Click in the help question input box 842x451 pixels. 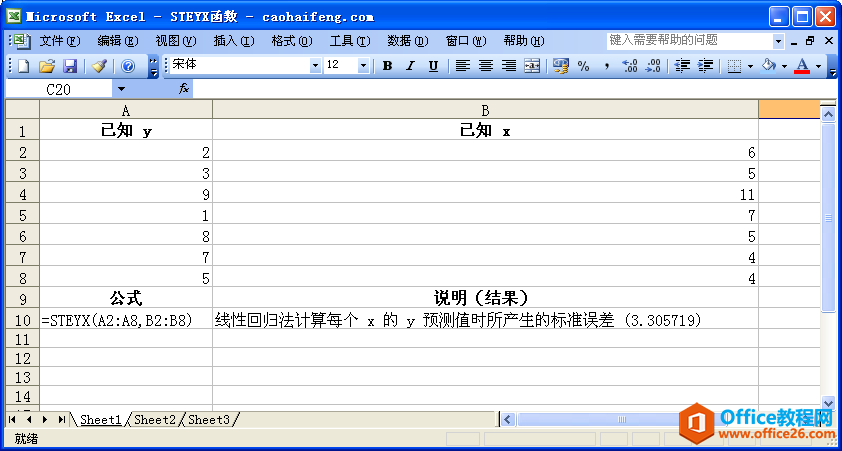pyautogui.click(x=689, y=41)
